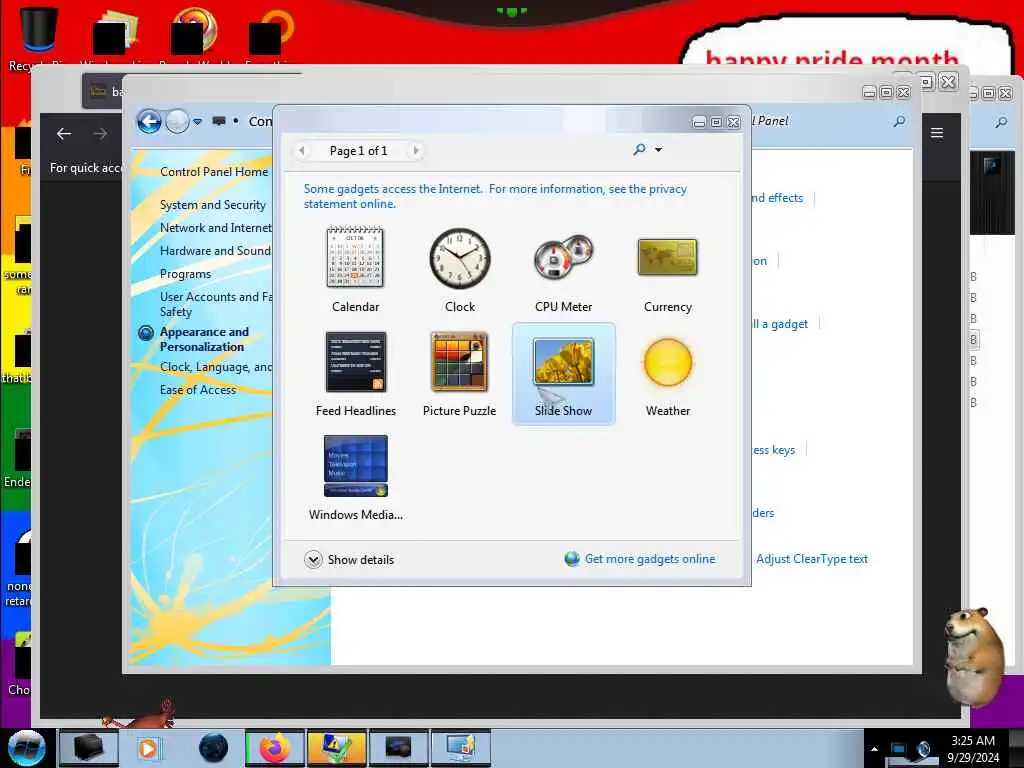
Task: Open User Accounts and Family Safety
Action: [216, 304]
